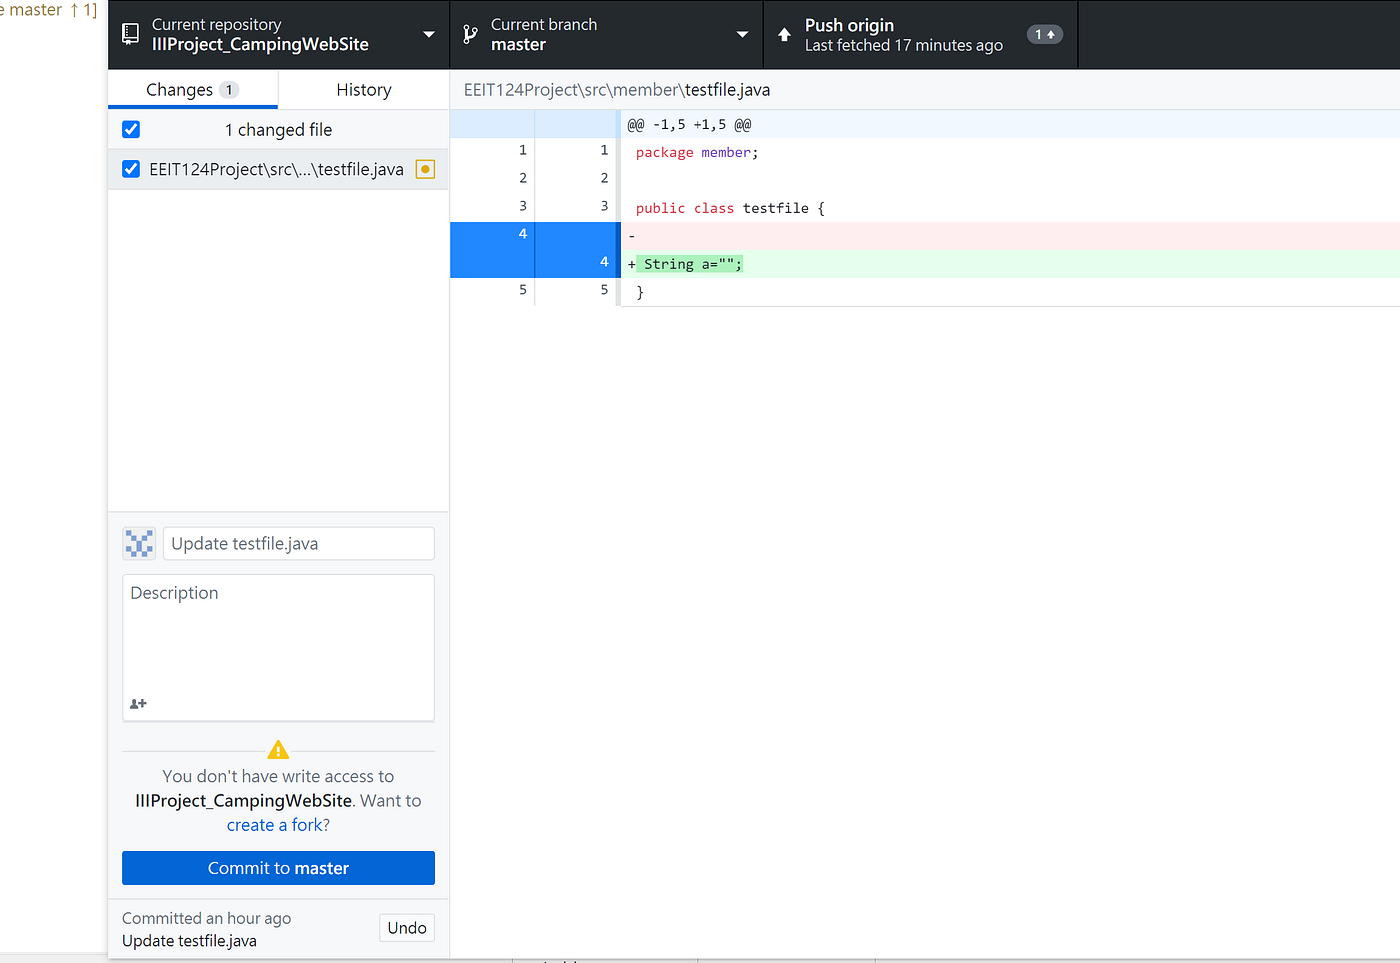The height and width of the screenshot is (963, 1400).
Task: Expand the Current branch dropdown arrow
Action: 742,34
